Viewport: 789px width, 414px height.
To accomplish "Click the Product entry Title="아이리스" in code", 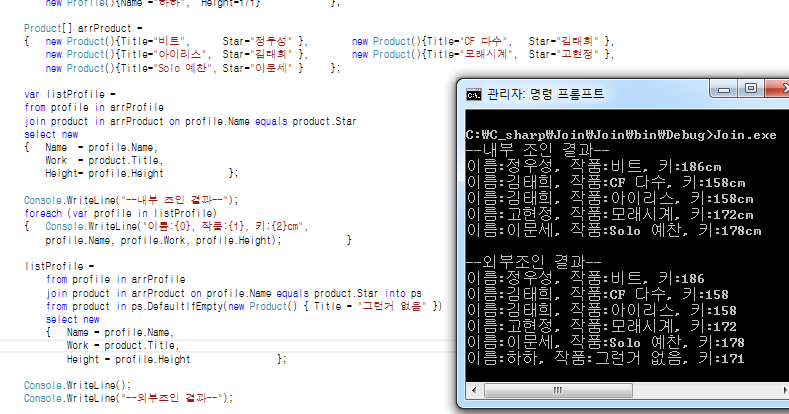I will 177,54.
